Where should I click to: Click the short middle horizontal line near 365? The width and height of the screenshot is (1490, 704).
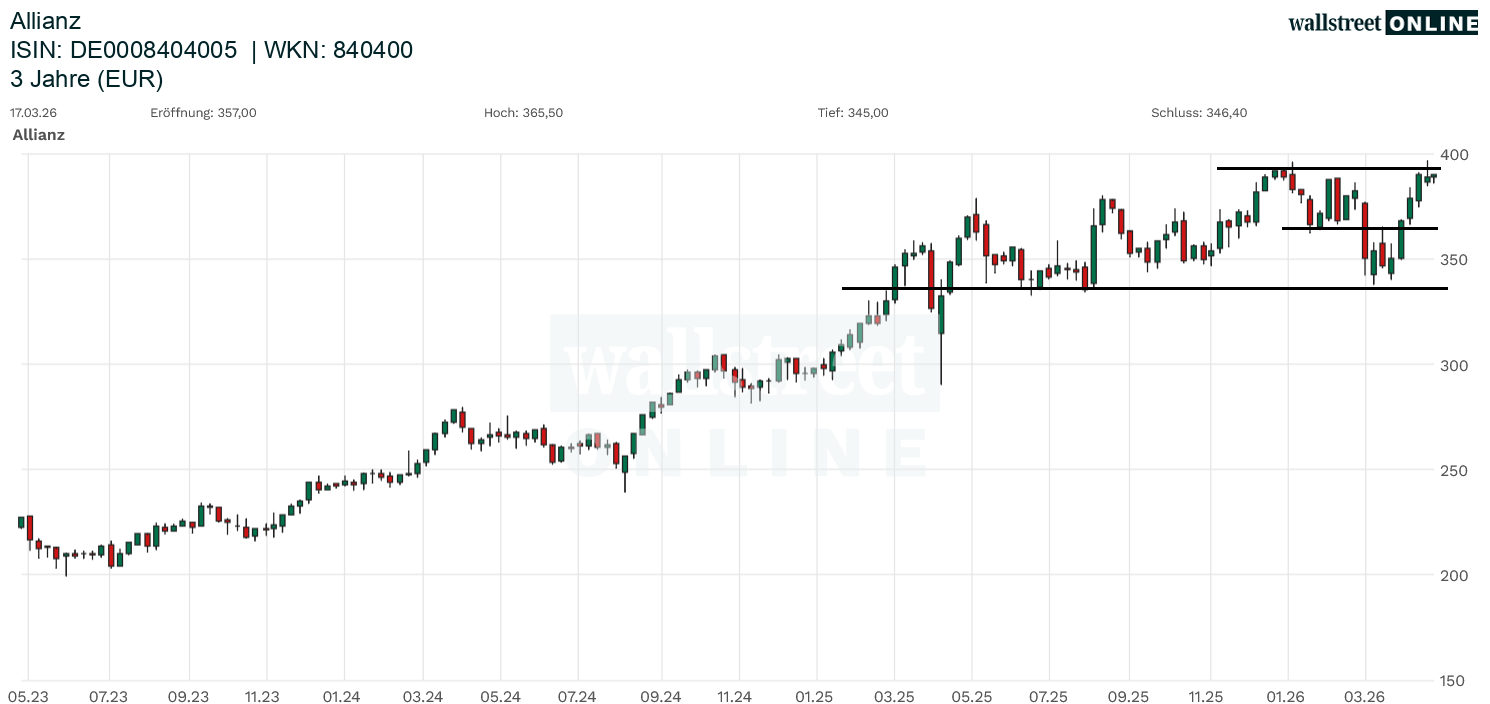pyautogui.click(x=1359, y=229)
